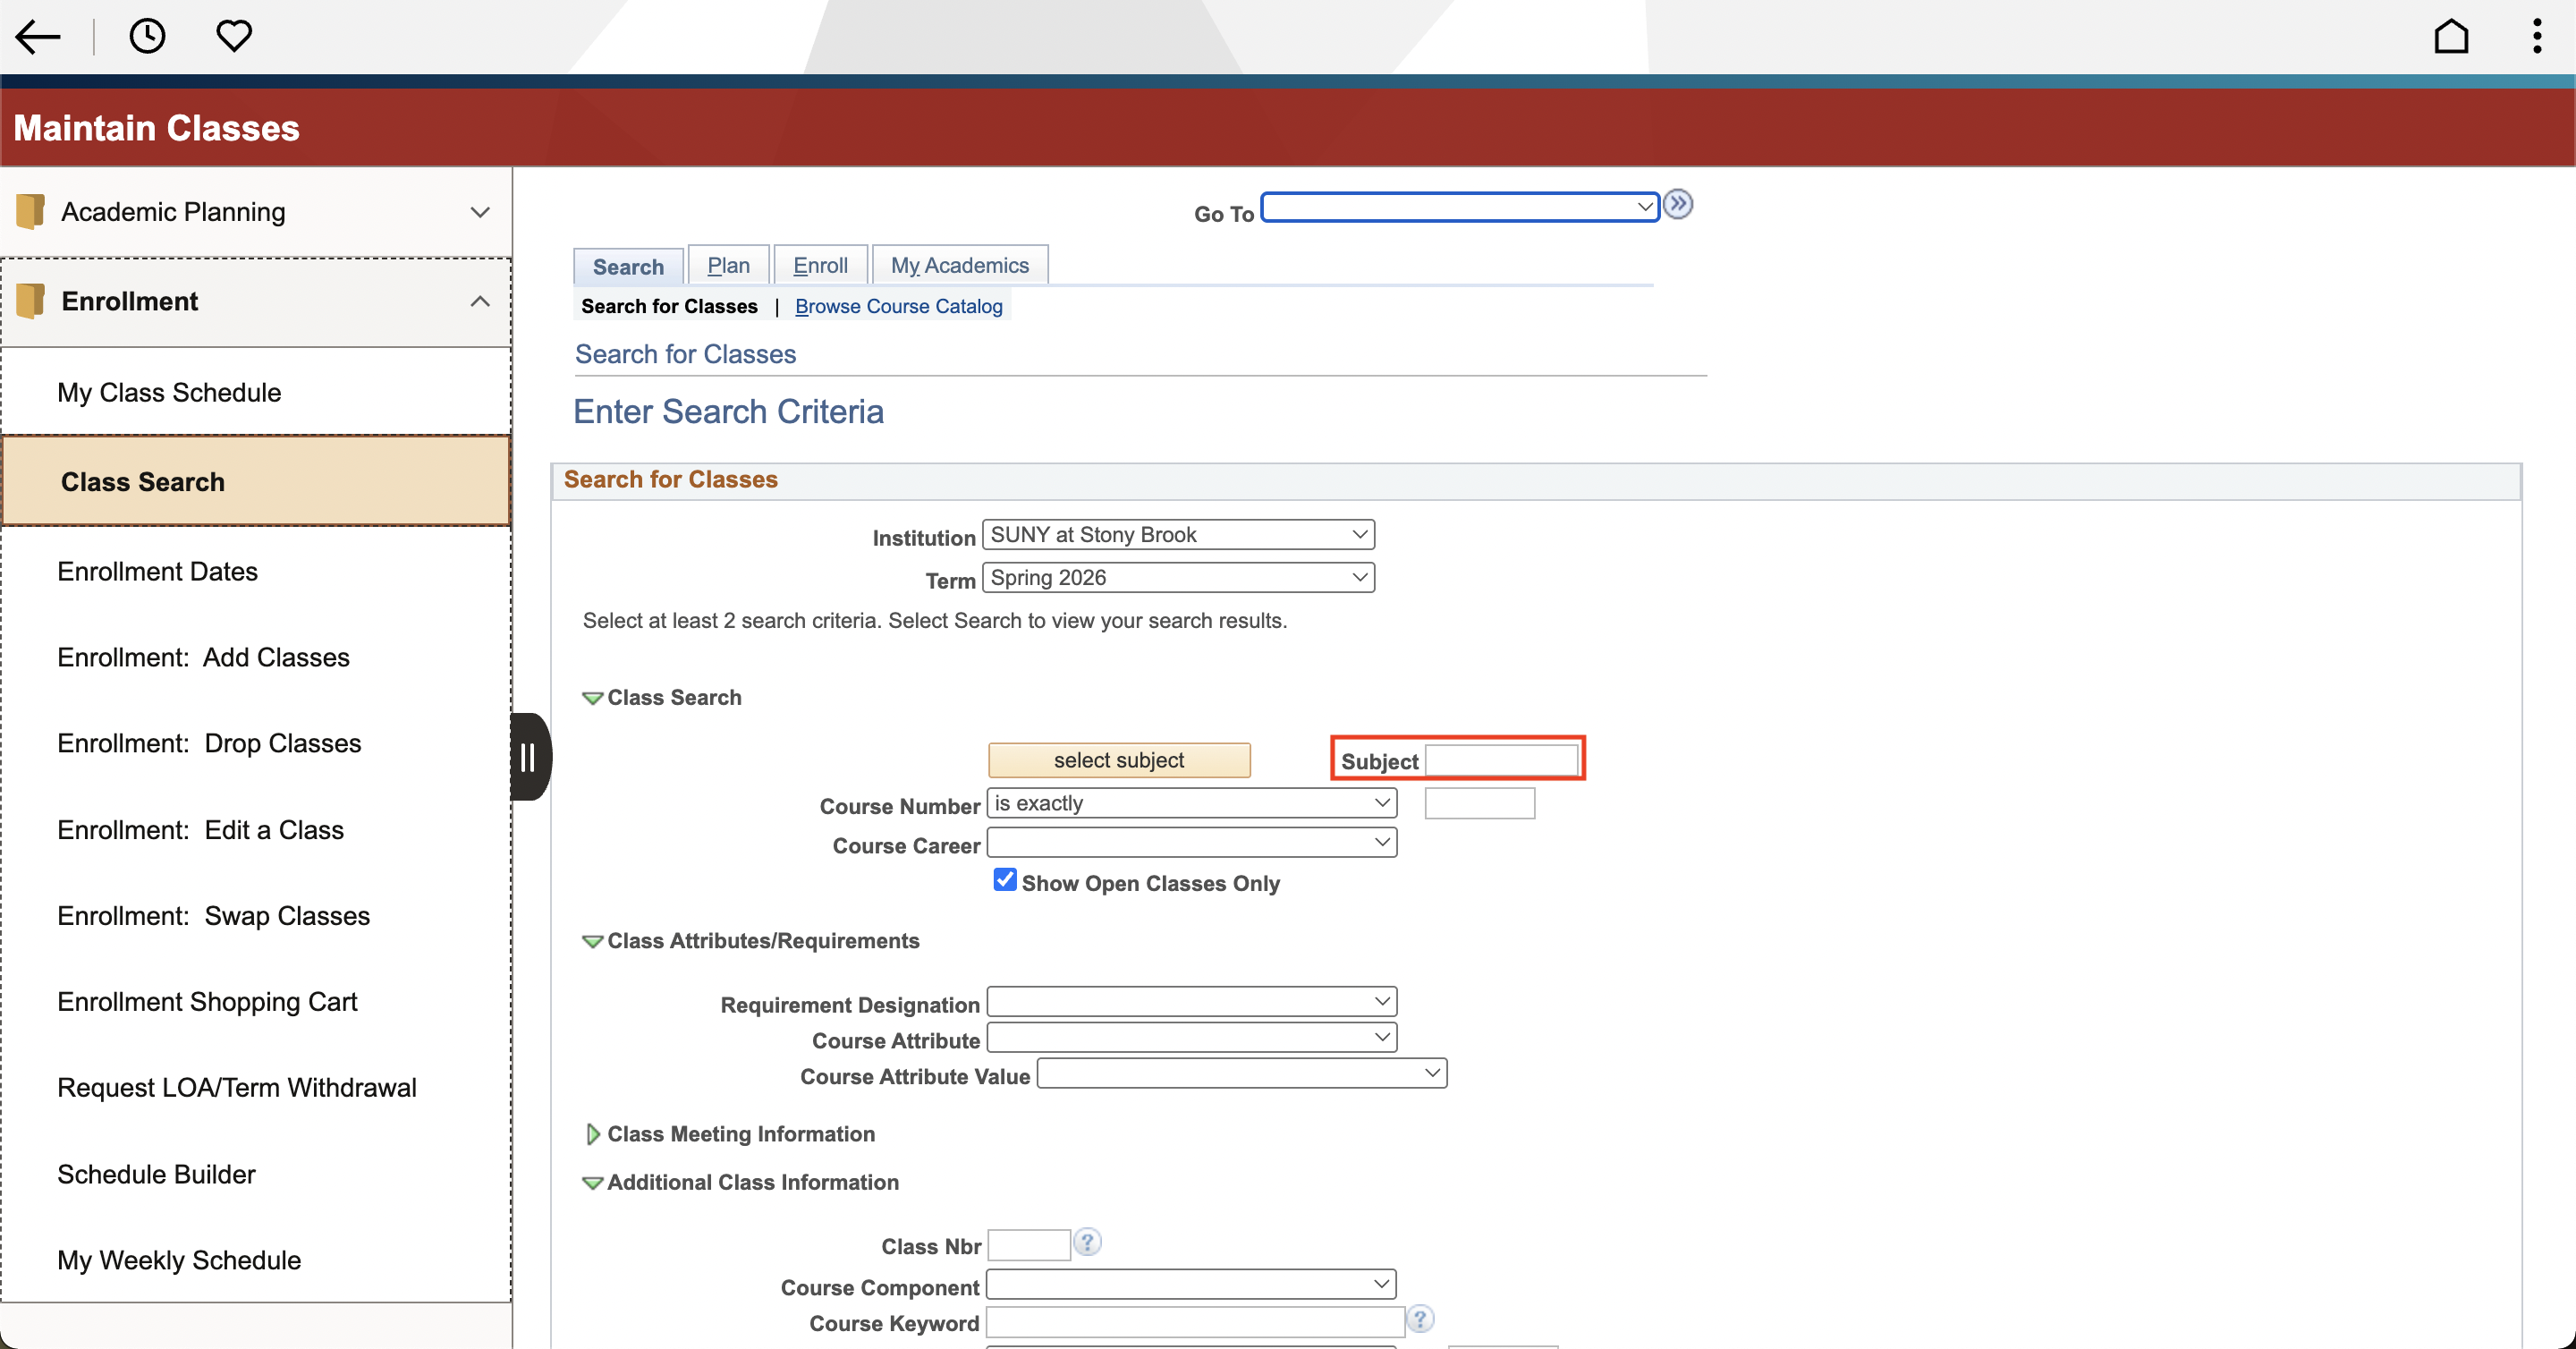Image resolution: width=2576 pixels, height=1349 pixels.
Task: Click the Course Number value field
Action: coord(1480,803)
